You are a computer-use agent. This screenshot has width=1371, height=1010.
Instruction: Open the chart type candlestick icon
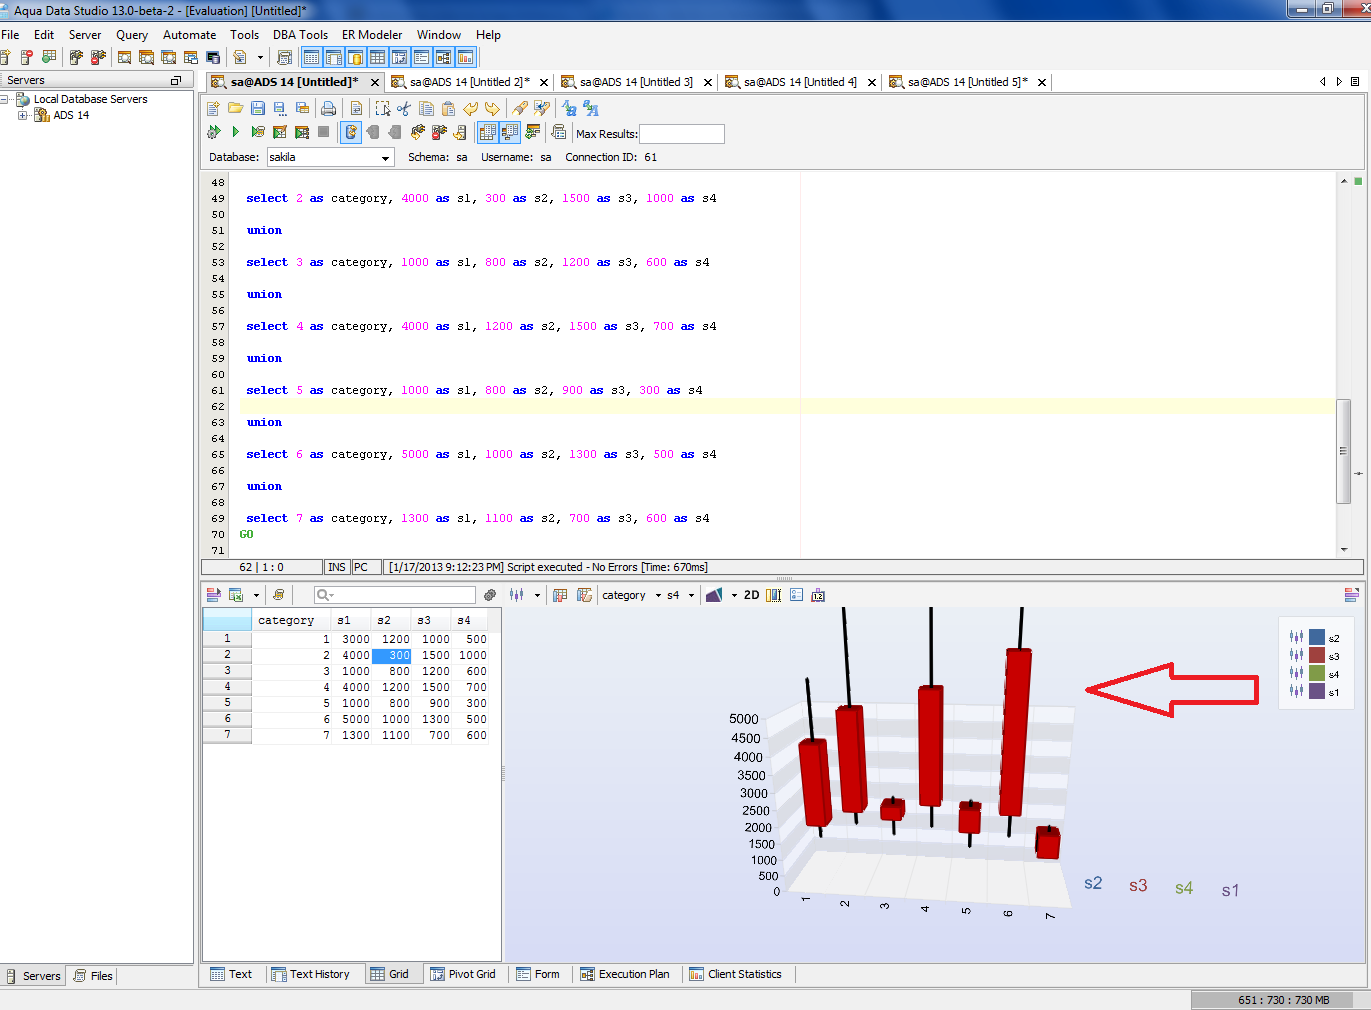[x=516, y=595]
